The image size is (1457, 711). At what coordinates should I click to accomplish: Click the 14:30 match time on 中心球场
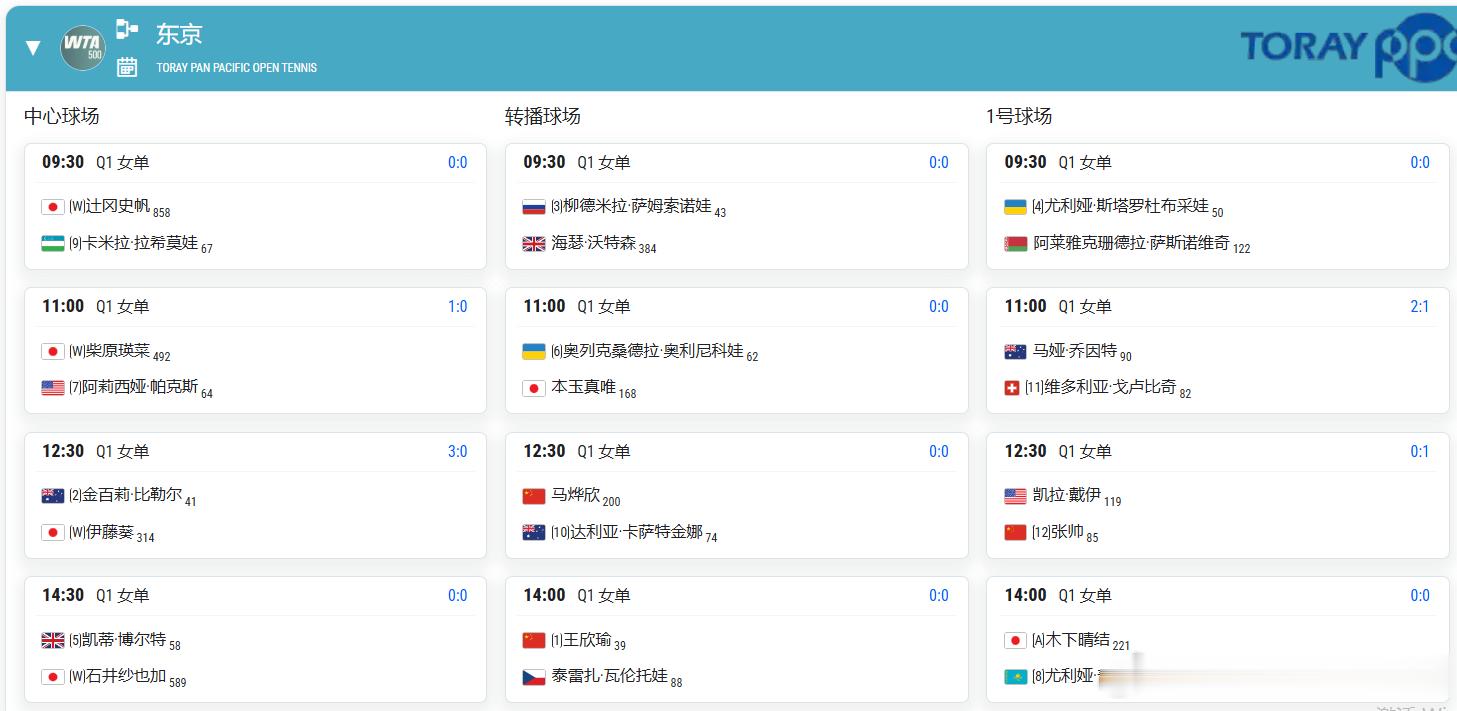tap(63, 595)
